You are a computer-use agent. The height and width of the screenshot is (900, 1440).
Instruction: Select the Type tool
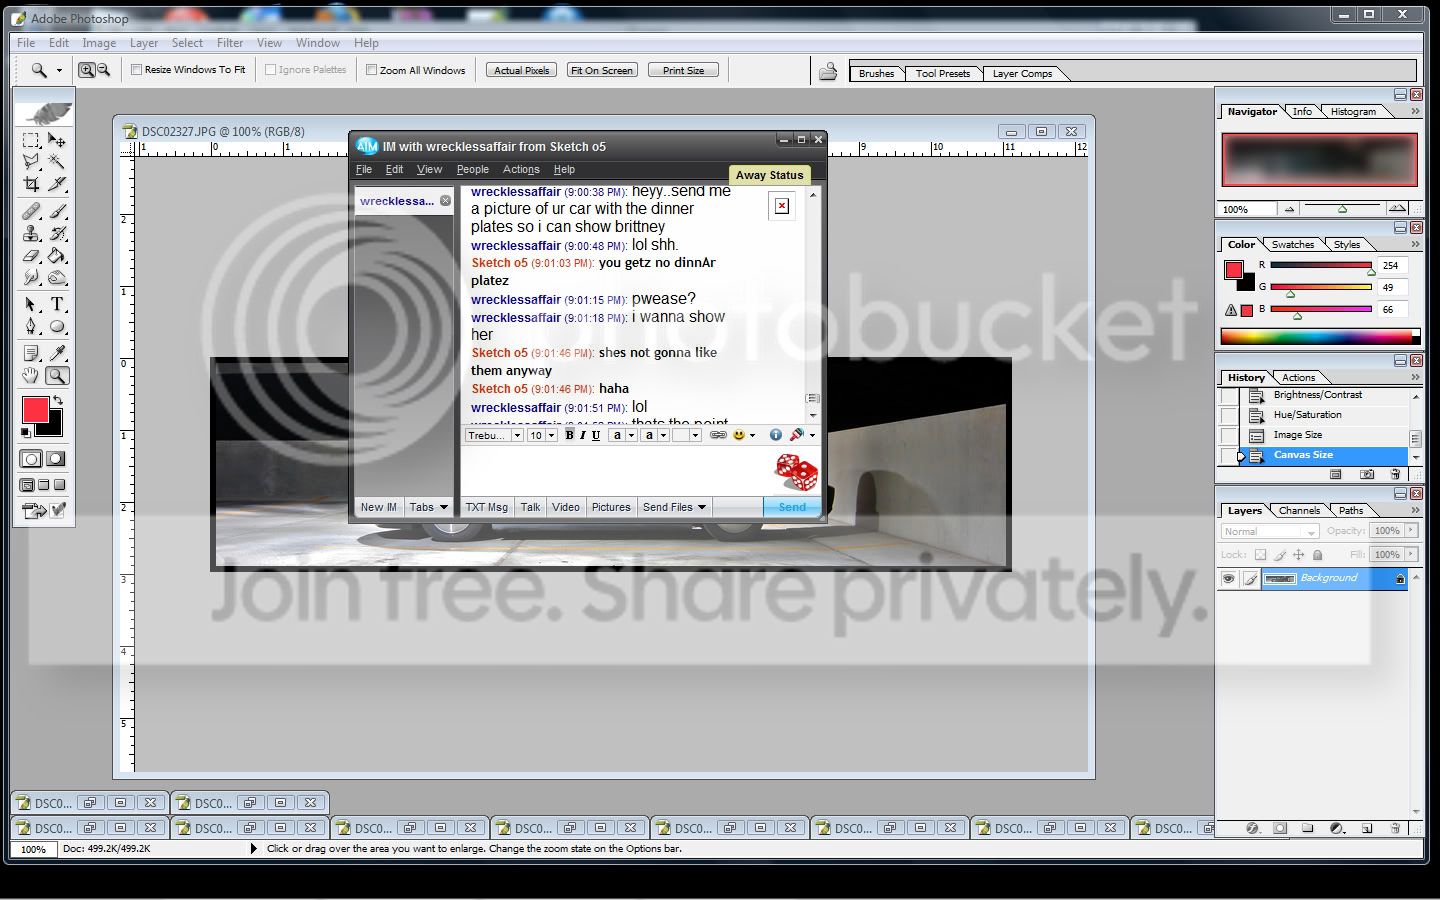pyautogui.click(x=57, y=304)
